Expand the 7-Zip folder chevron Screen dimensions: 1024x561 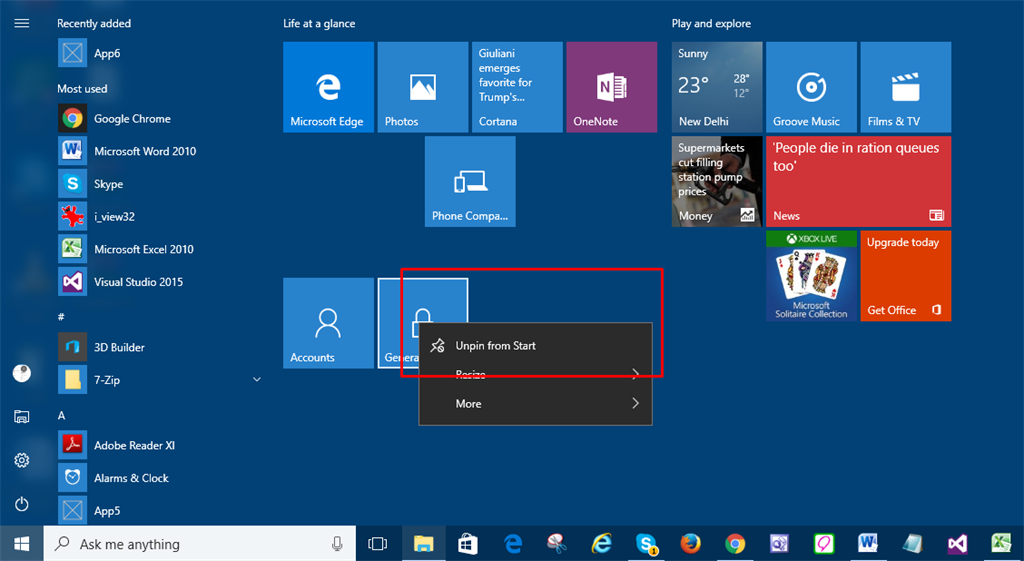tap(257, 380)
